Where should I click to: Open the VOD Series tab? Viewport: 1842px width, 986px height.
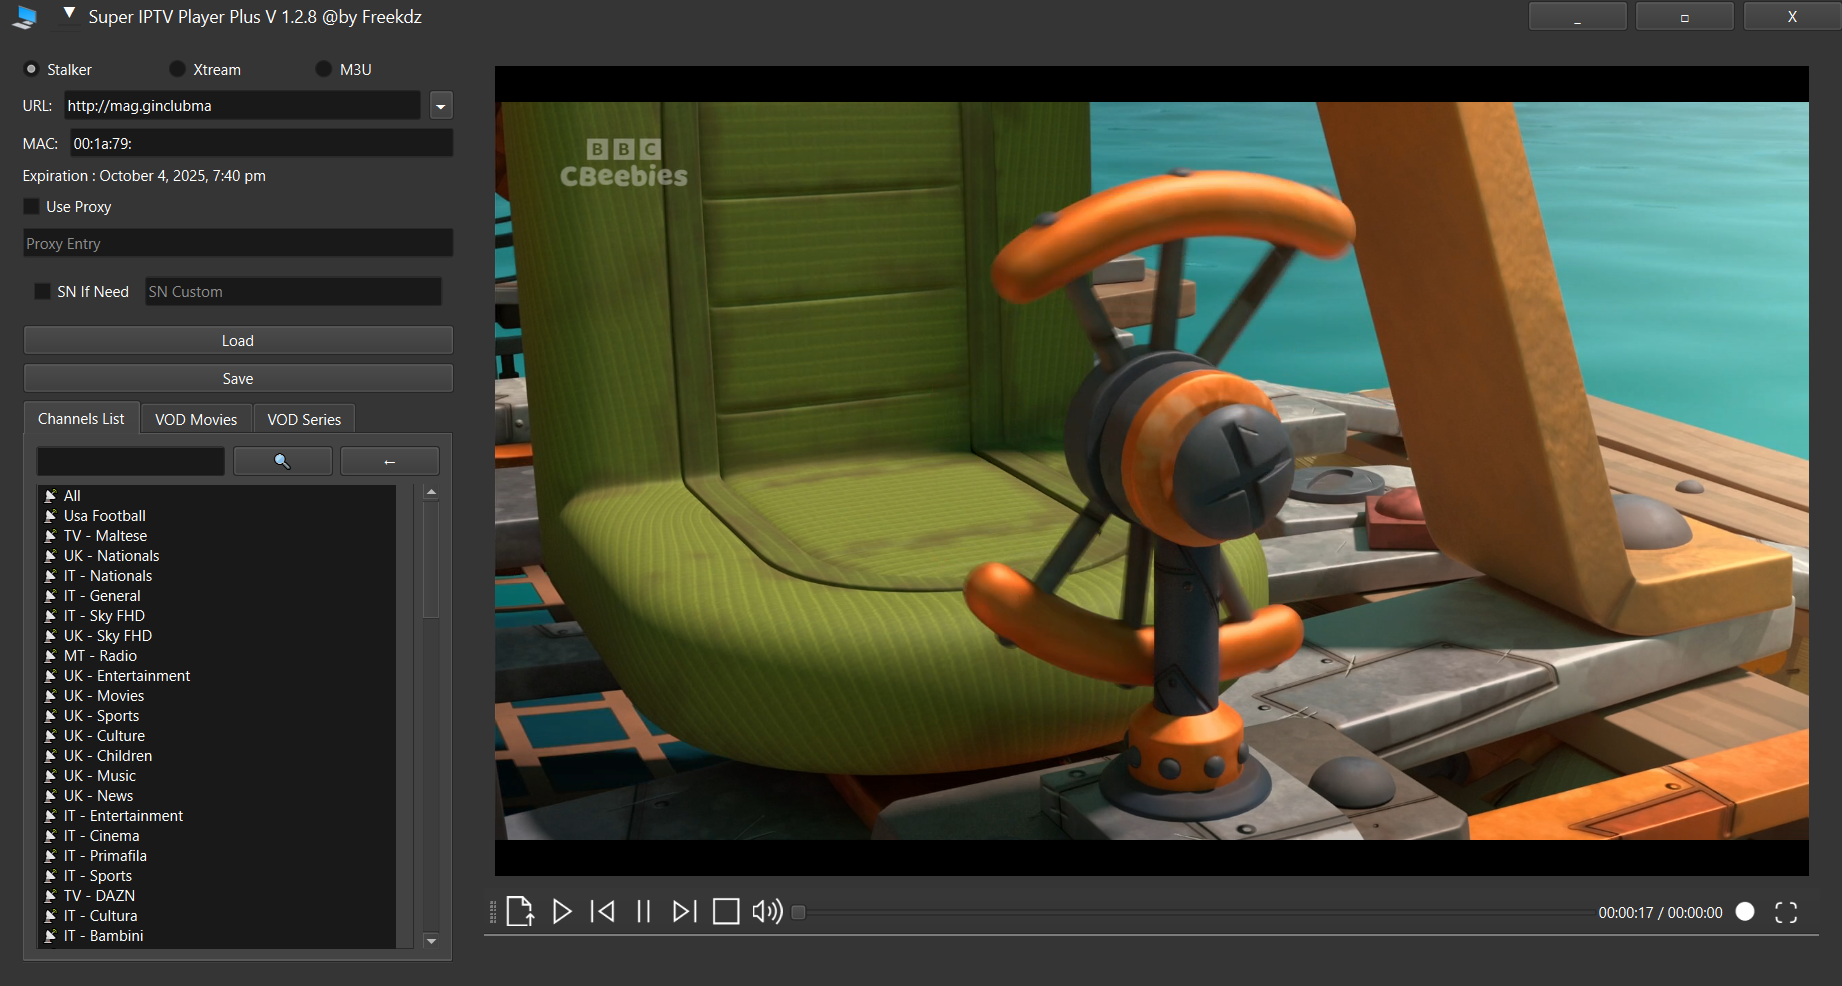304,419
